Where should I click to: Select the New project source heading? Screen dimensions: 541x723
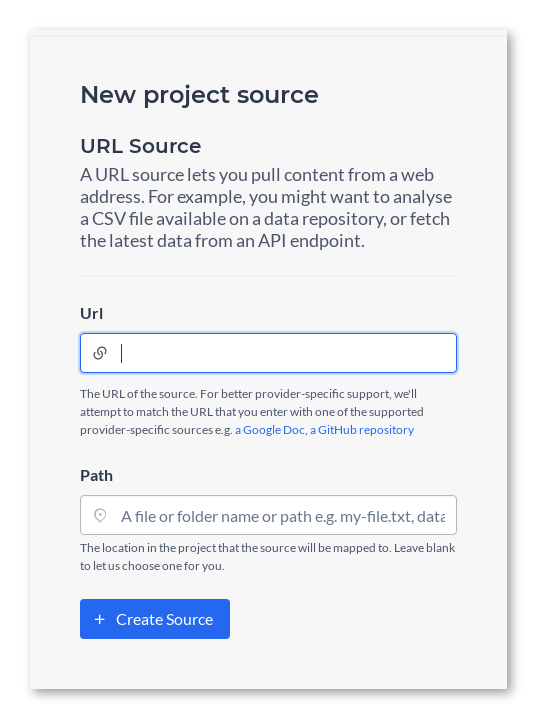199,95
